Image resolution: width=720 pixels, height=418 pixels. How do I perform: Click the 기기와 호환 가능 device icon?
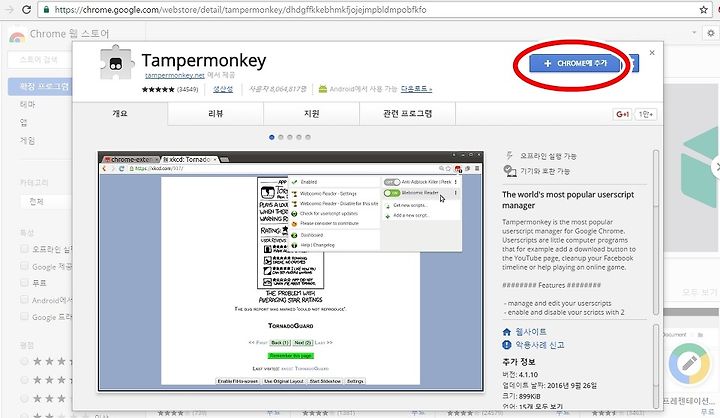[510, 171]
